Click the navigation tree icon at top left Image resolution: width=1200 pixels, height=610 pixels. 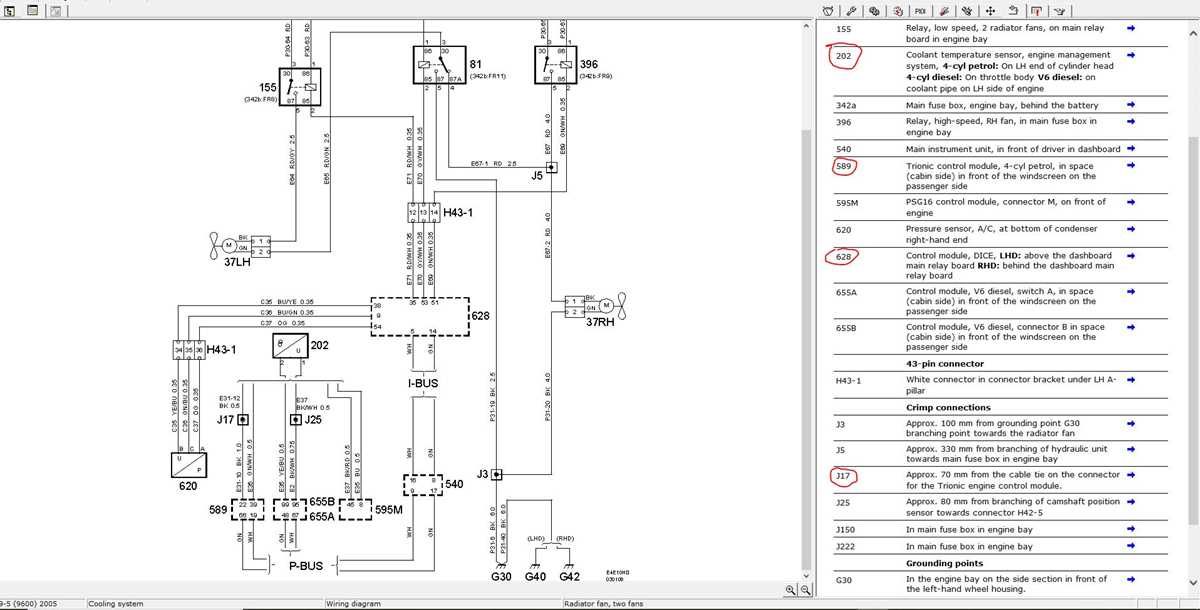[10, 10]
